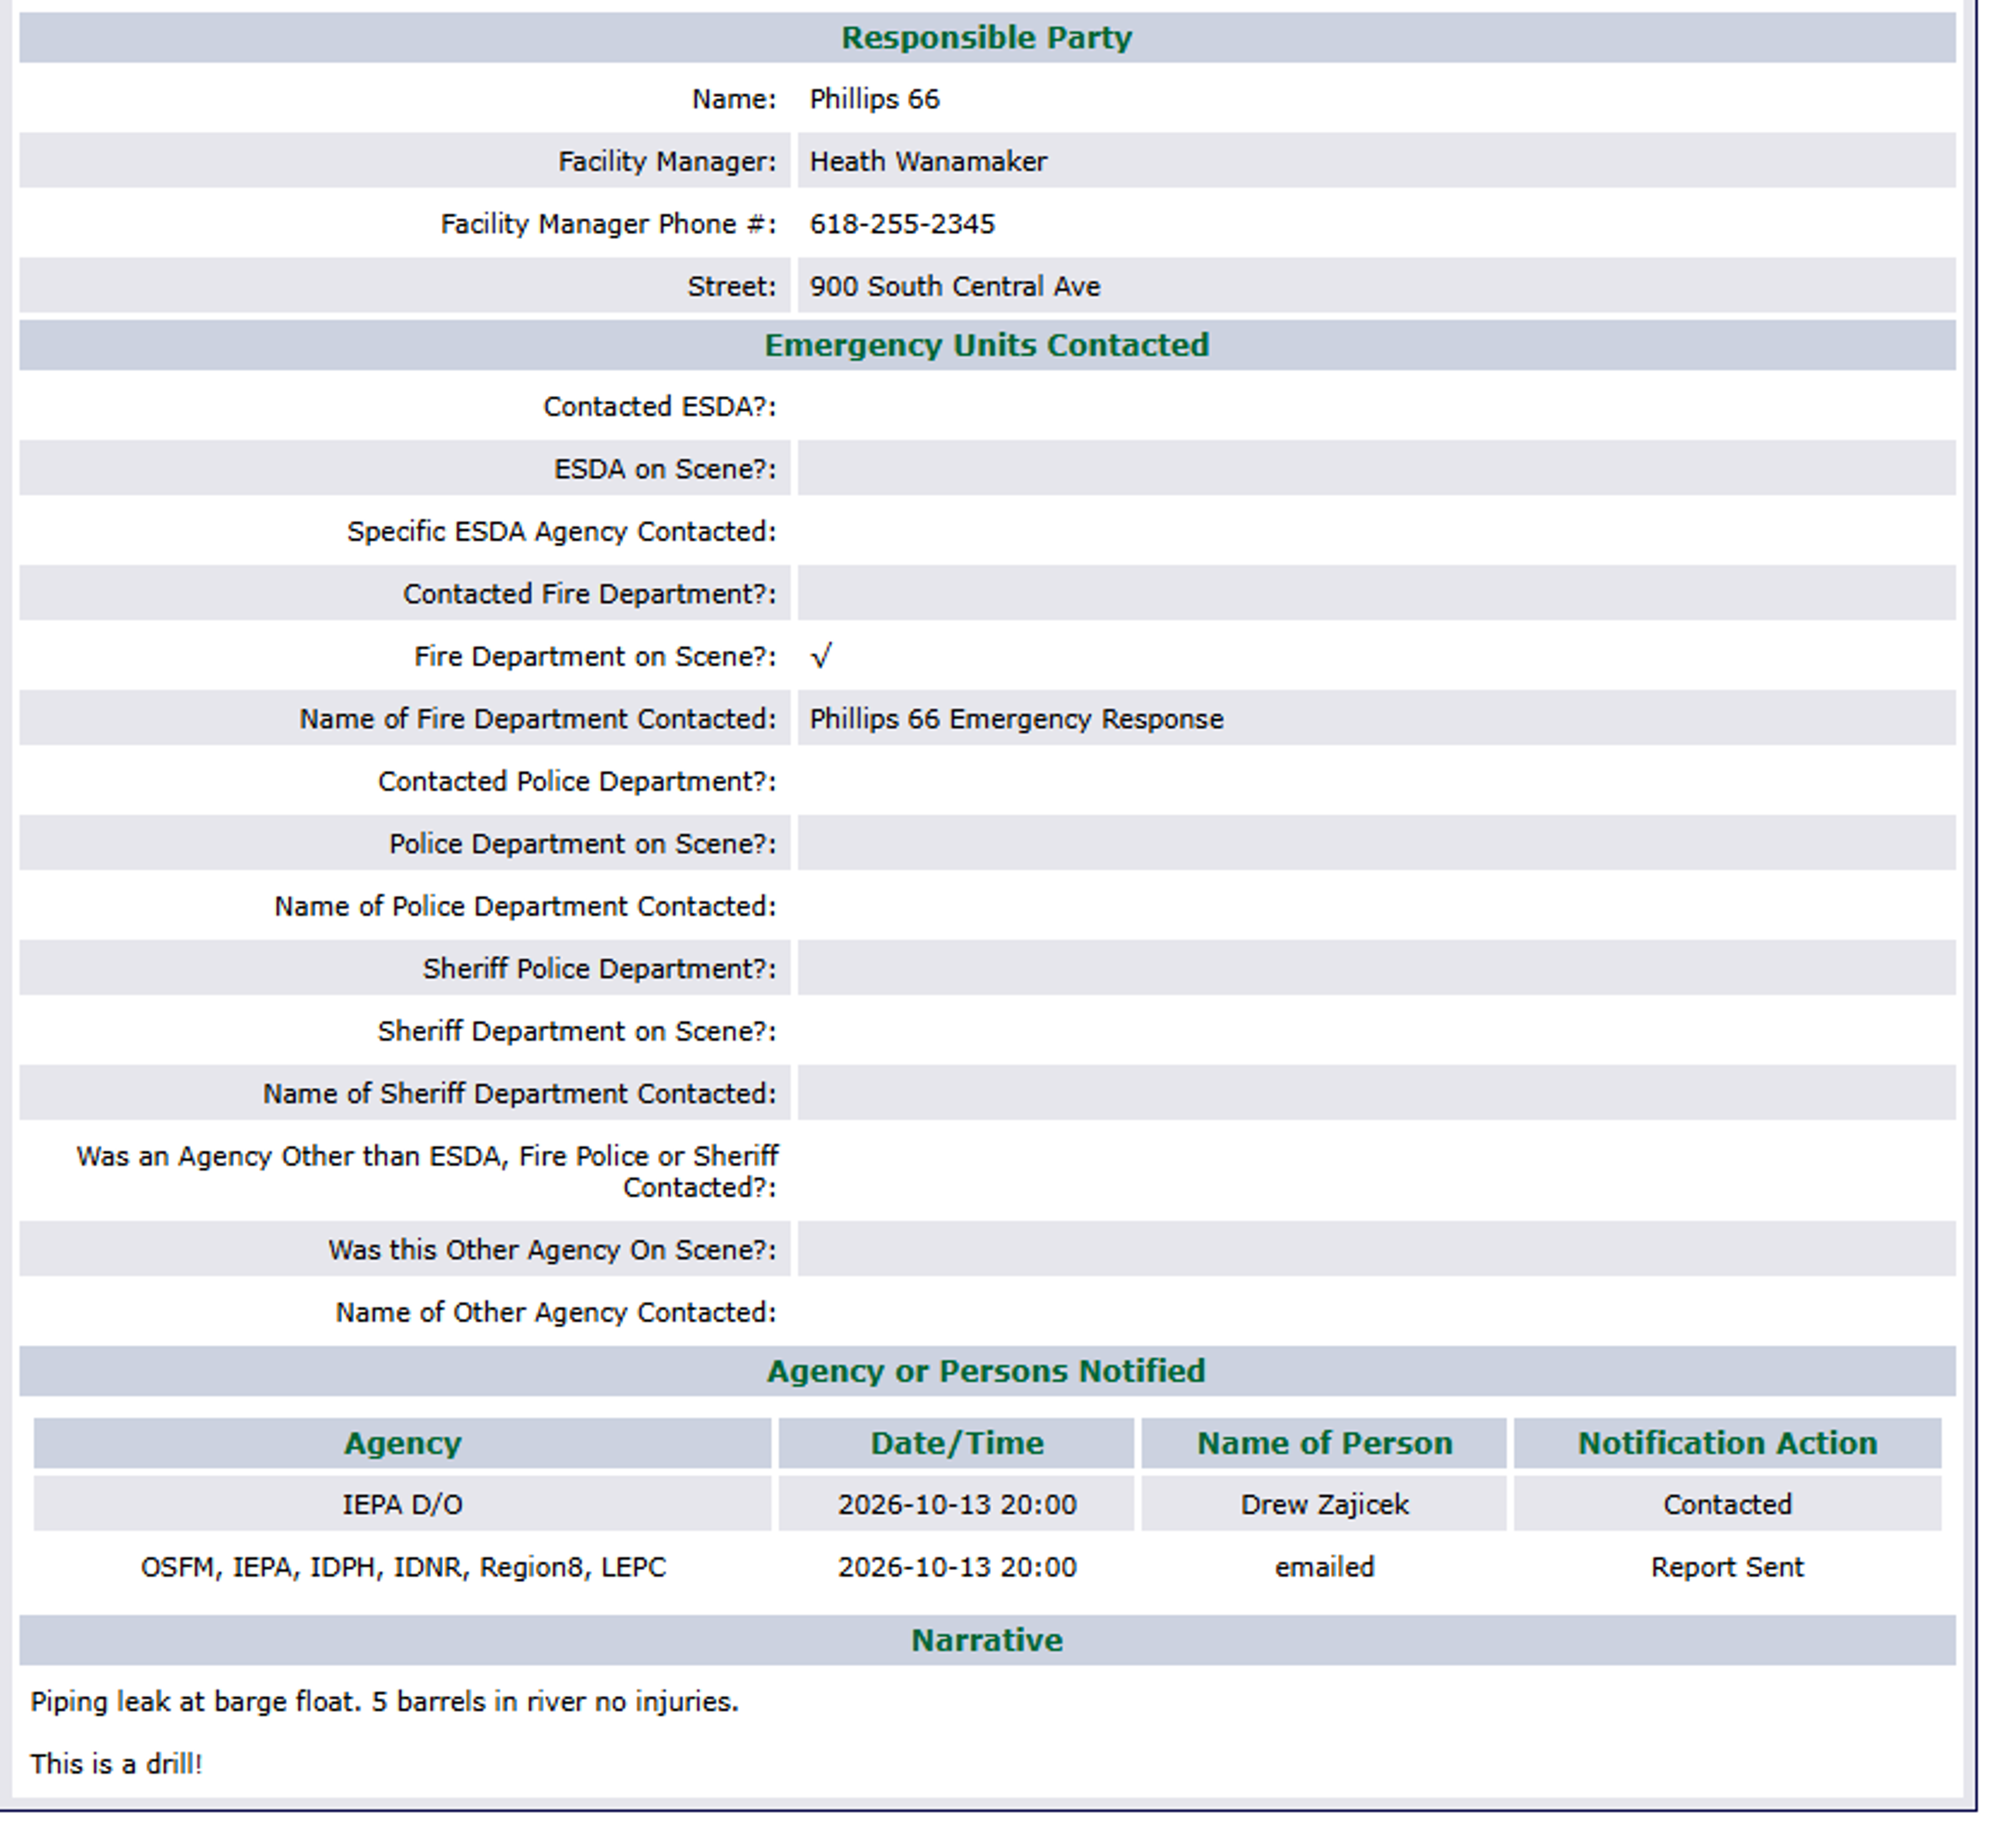Click the Narrative section header
2016x1838 pixels.
click(987, 1640)
